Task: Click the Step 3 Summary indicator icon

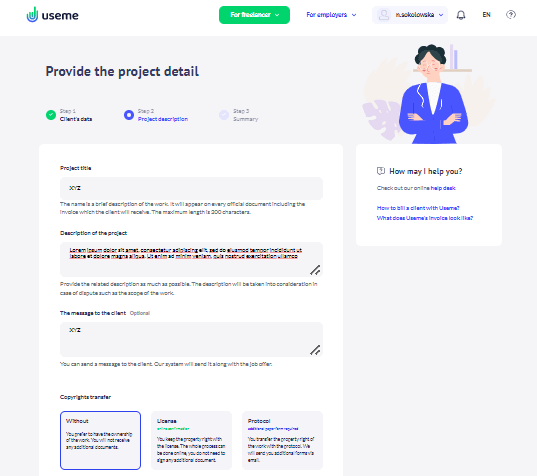Action: 224,115
